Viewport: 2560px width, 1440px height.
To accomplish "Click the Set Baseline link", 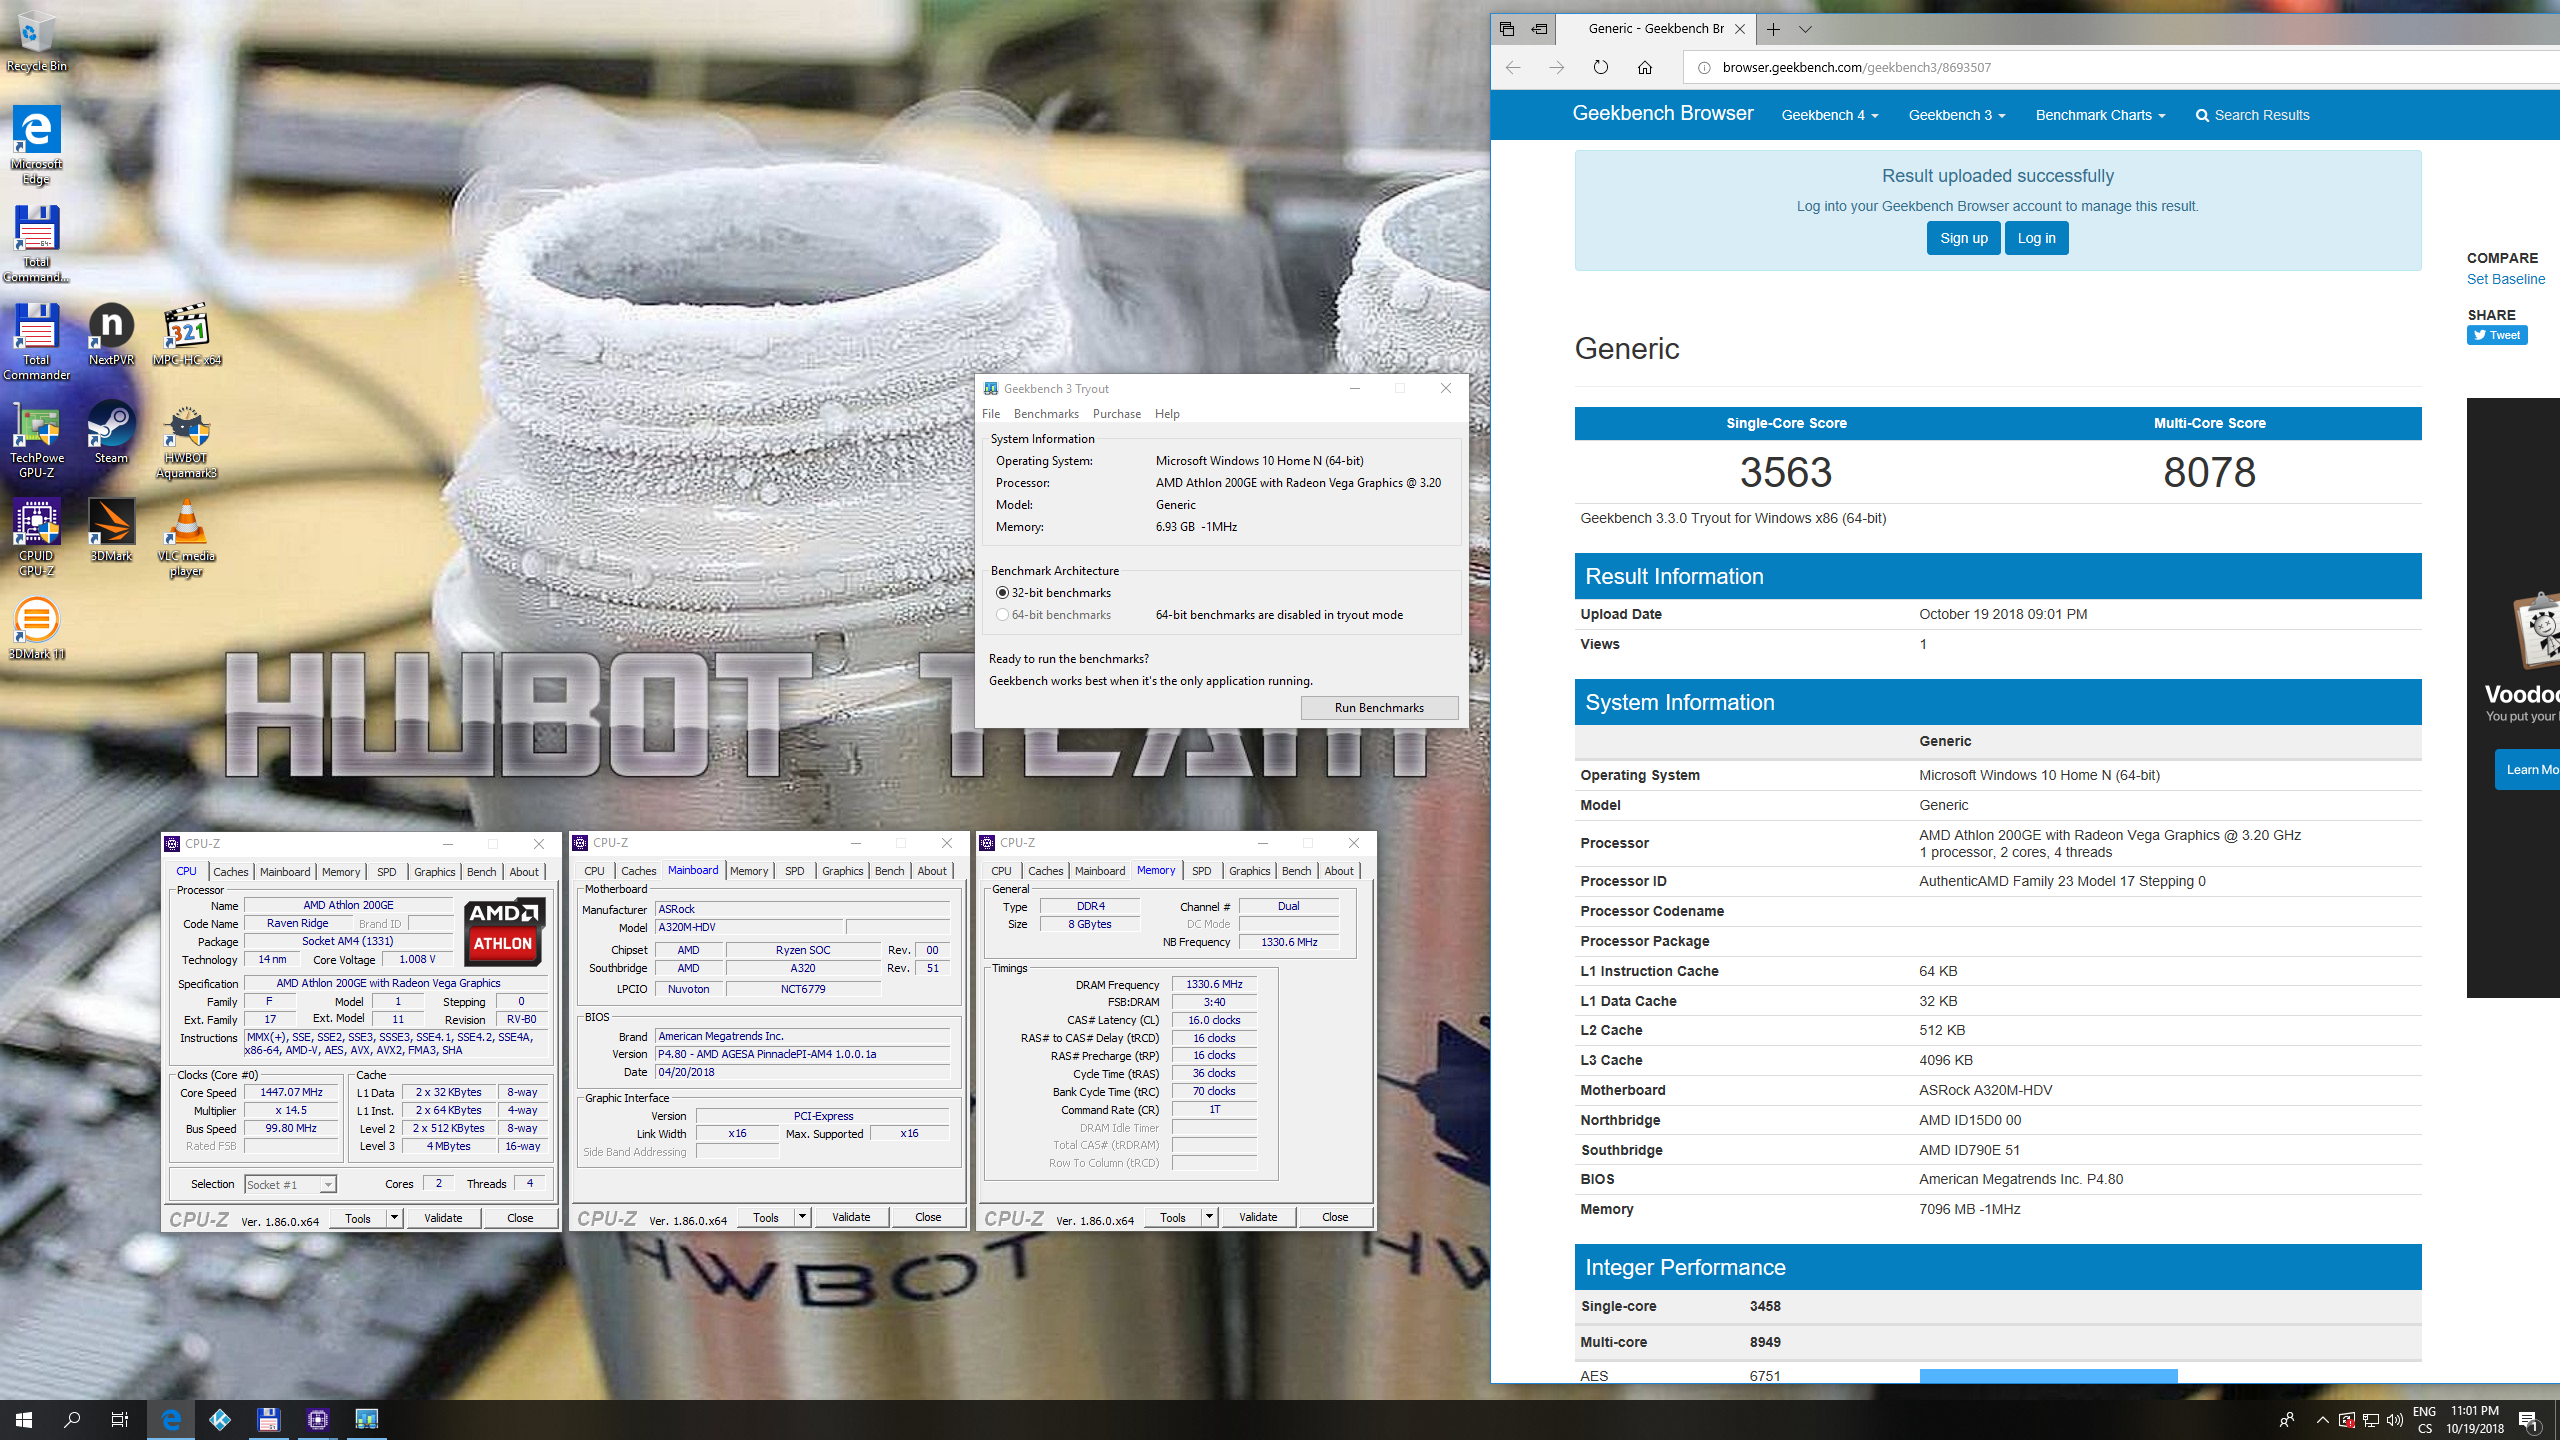I will 2505,279.
